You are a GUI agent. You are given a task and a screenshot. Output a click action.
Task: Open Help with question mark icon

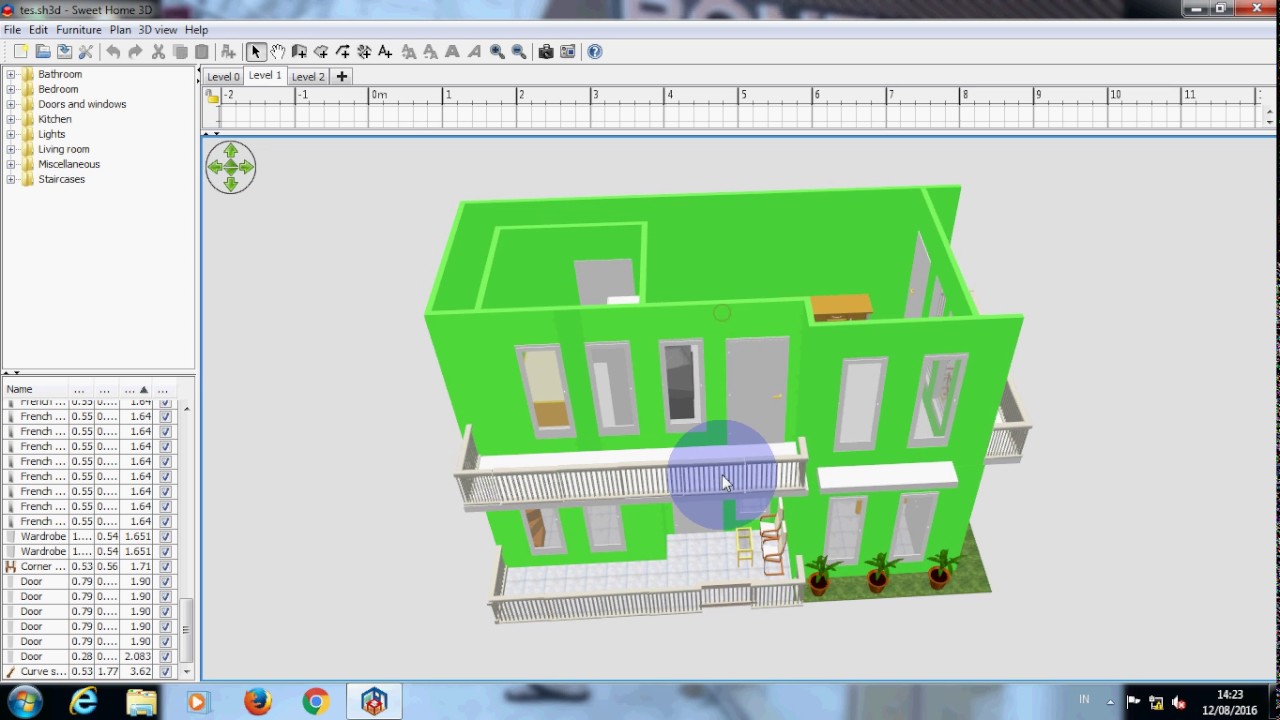click(x=595, y=52)
